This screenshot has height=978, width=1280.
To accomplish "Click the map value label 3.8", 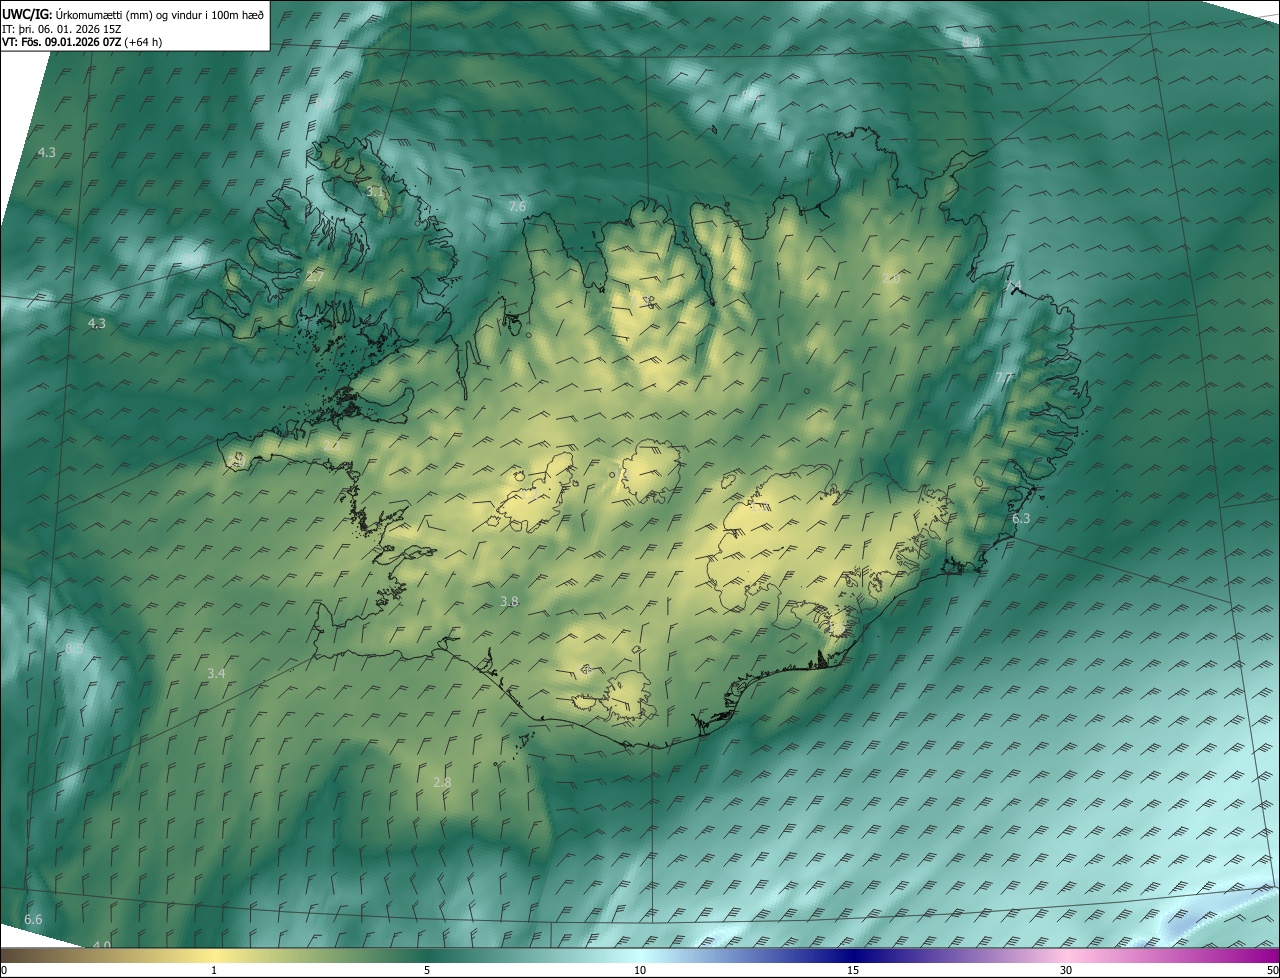I will coord(509,601).
